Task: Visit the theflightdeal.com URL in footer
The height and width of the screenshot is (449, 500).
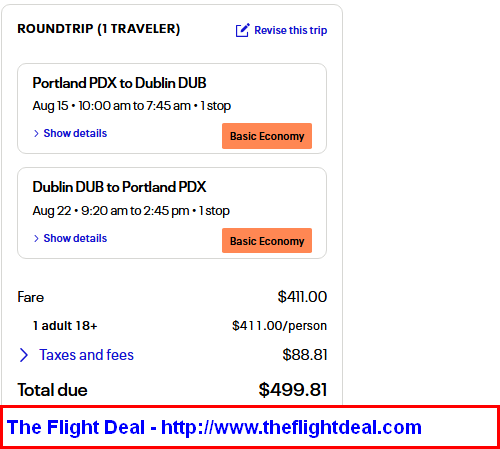Action: pos(291,427)
